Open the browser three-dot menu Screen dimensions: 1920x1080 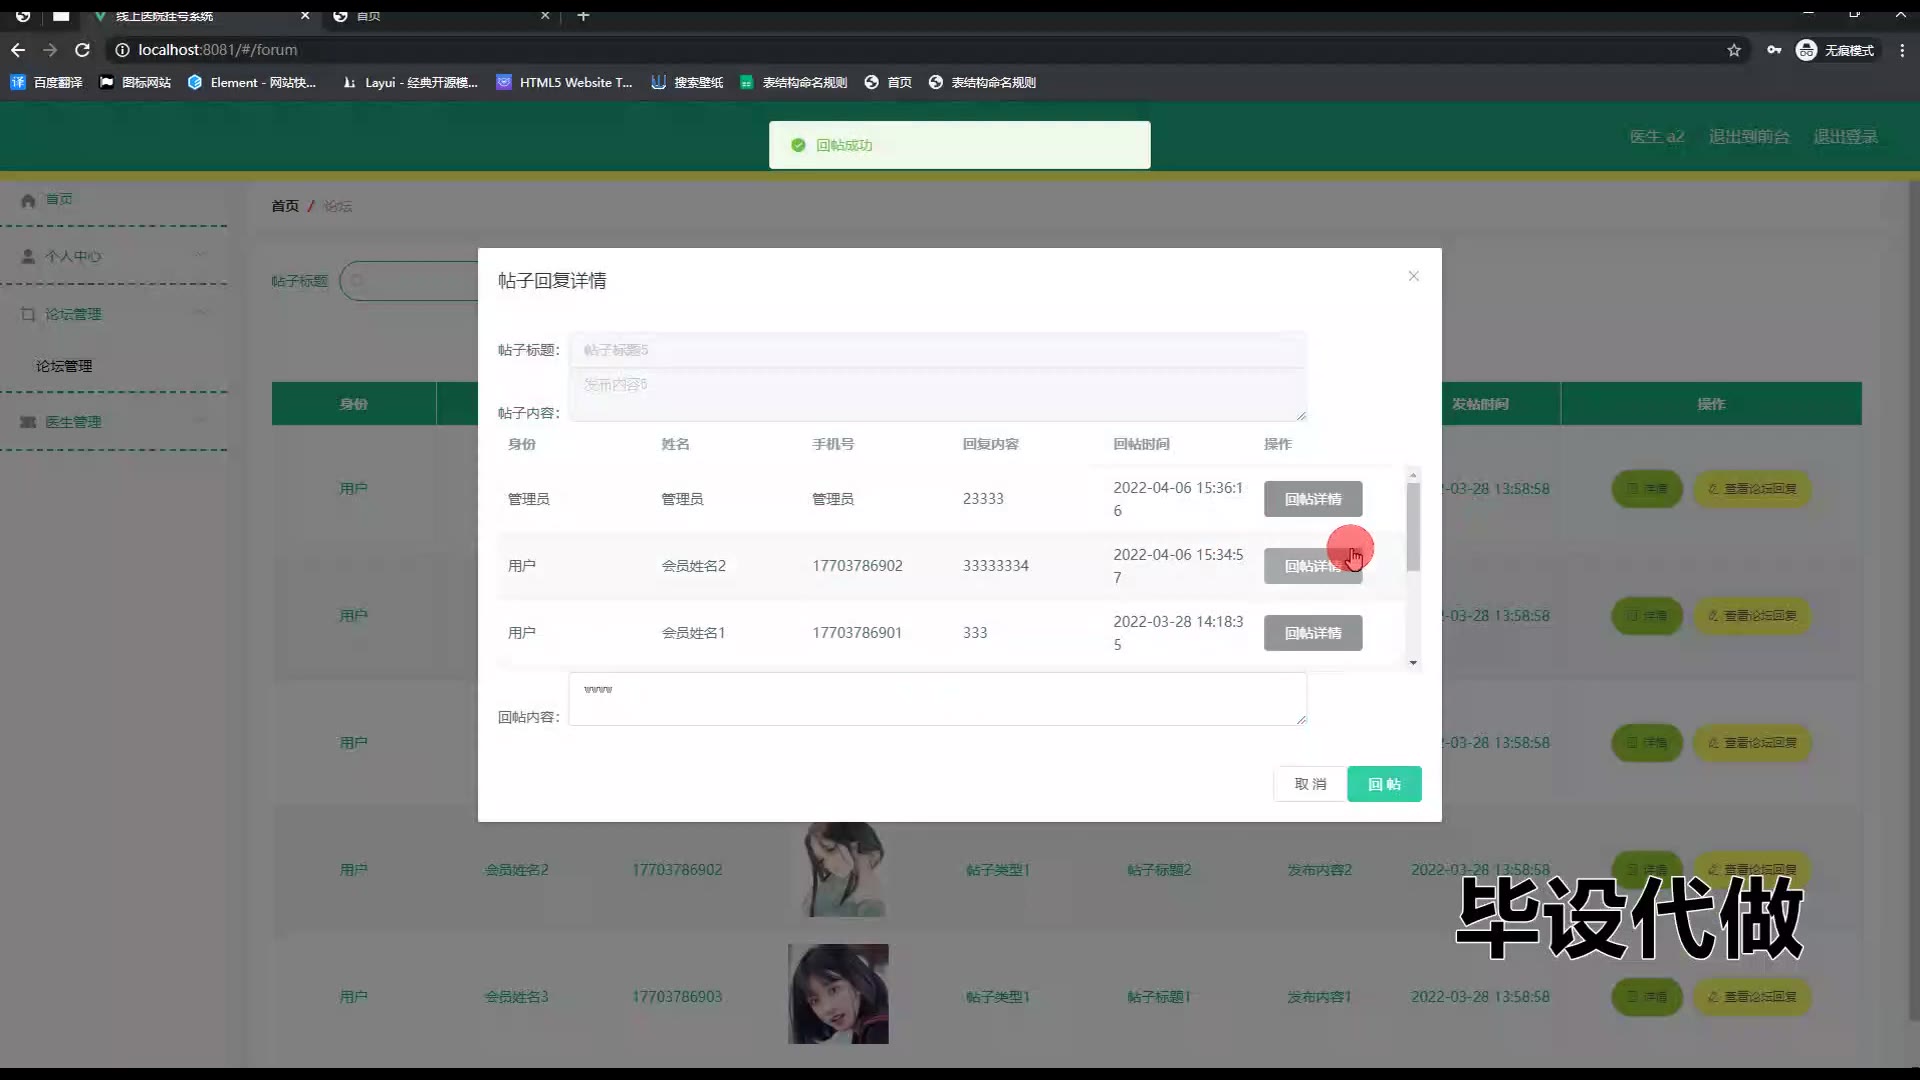pyautogui.click(x=1902, y=50)
